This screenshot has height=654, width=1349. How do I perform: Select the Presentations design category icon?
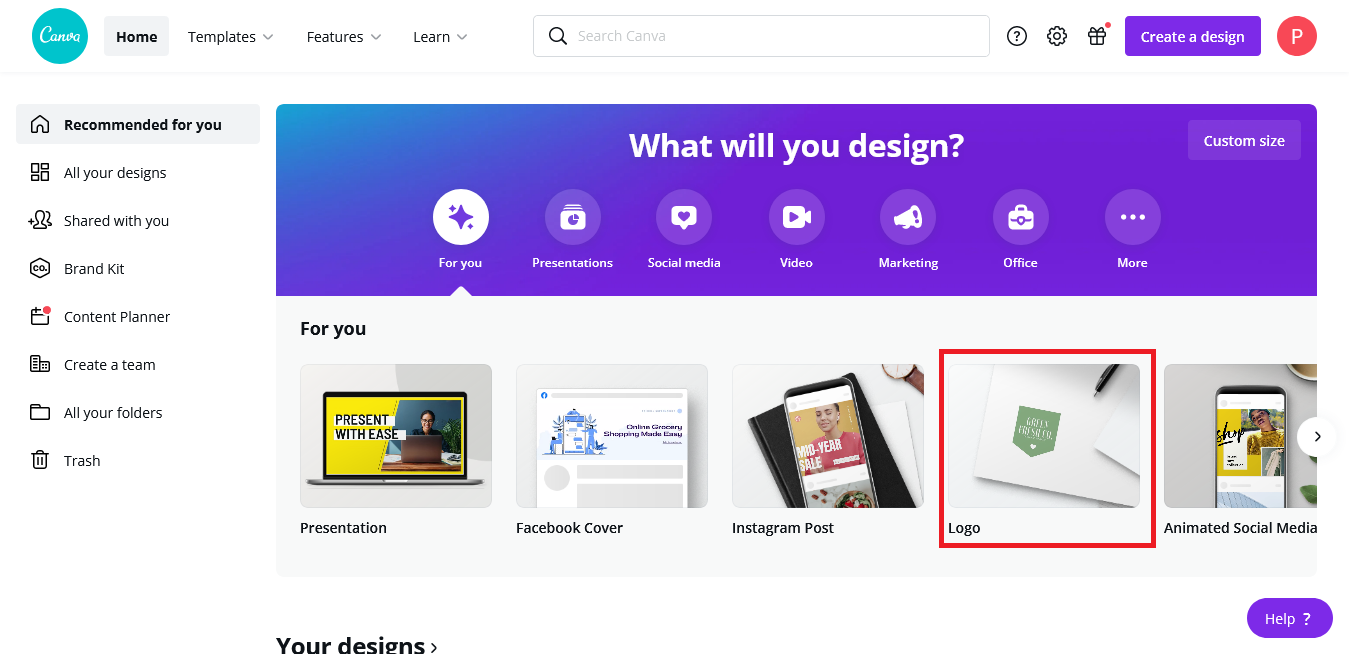point(572,216)
